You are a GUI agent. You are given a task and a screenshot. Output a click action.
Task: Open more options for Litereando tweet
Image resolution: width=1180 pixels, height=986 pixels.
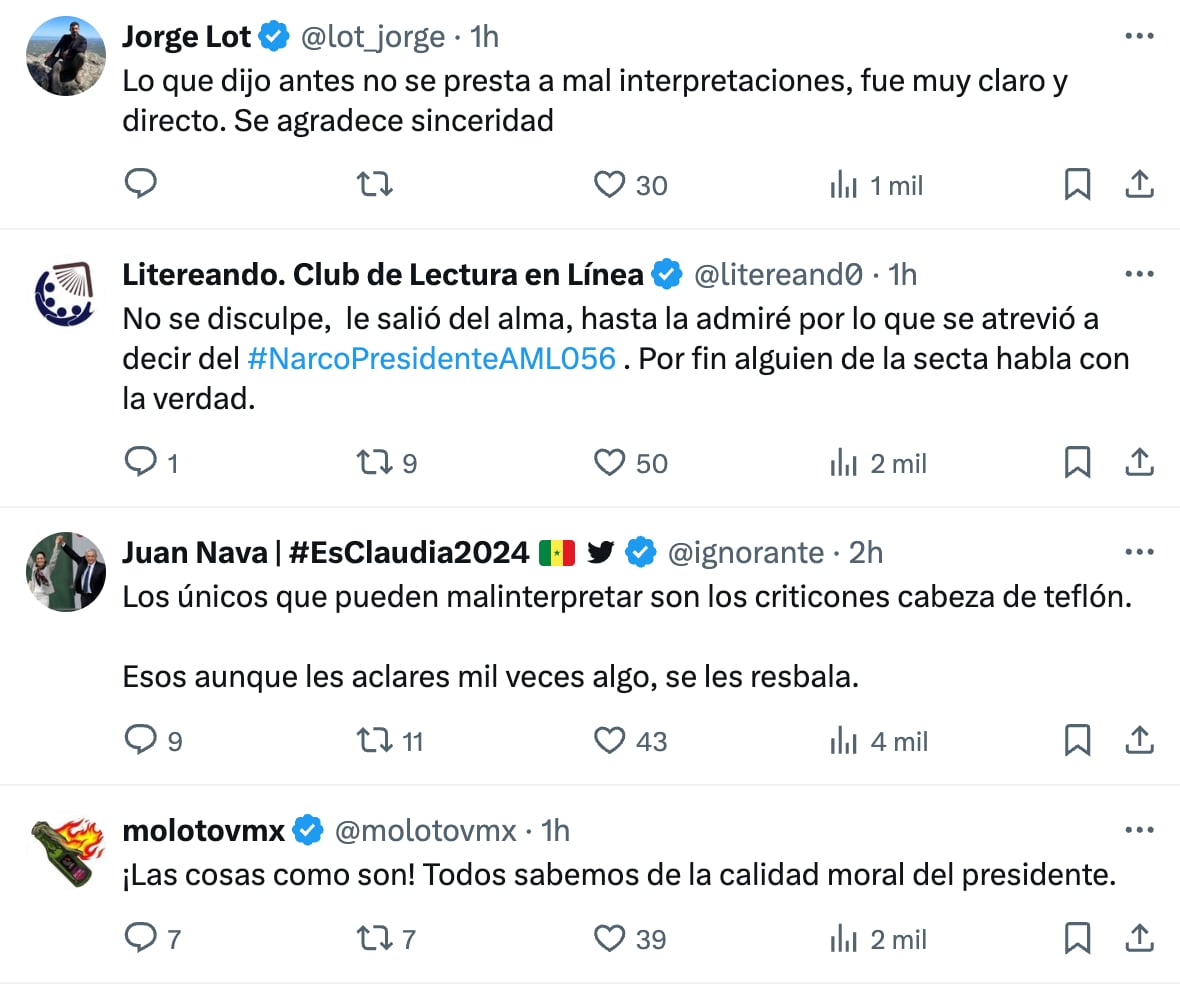pyautogui.click(x=1140, y=274)
